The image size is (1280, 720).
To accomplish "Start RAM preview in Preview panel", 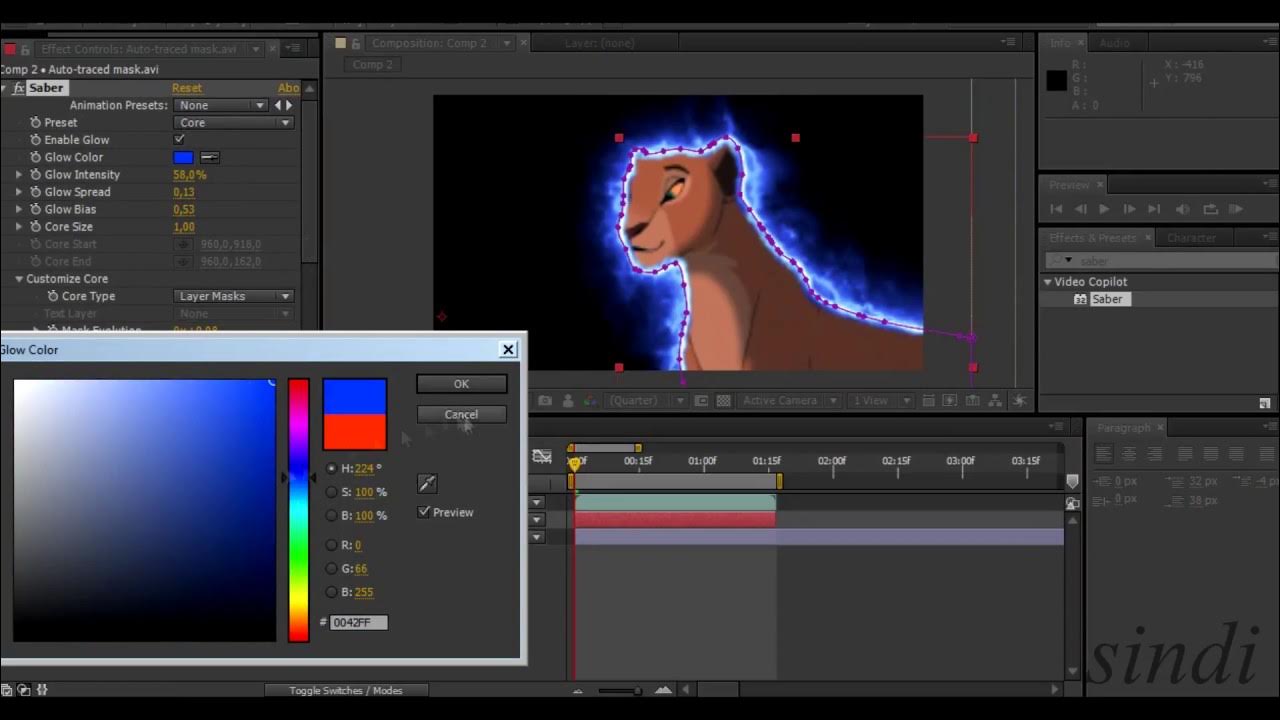I will 1236,209.
